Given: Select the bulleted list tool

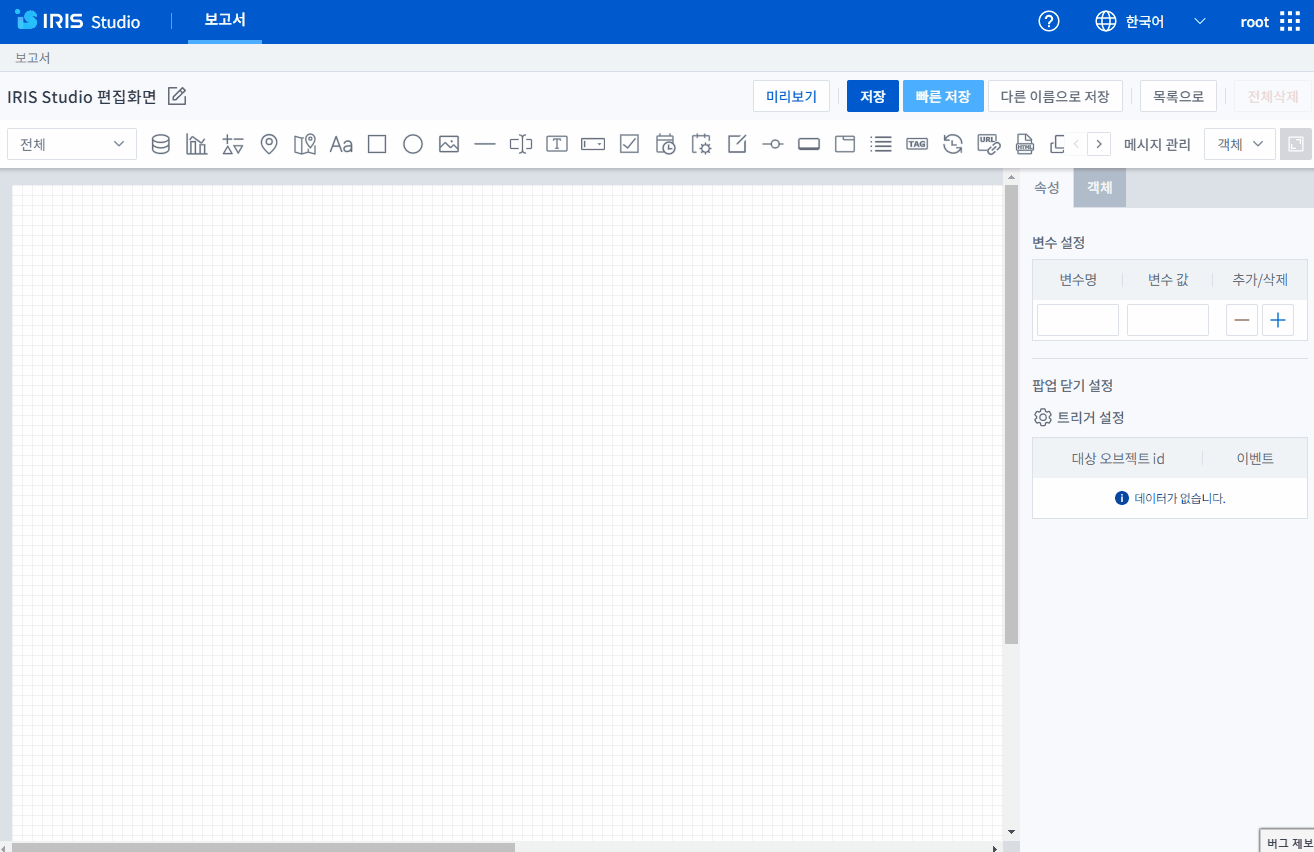Looking at the screenshot, I should pos(881,144).
